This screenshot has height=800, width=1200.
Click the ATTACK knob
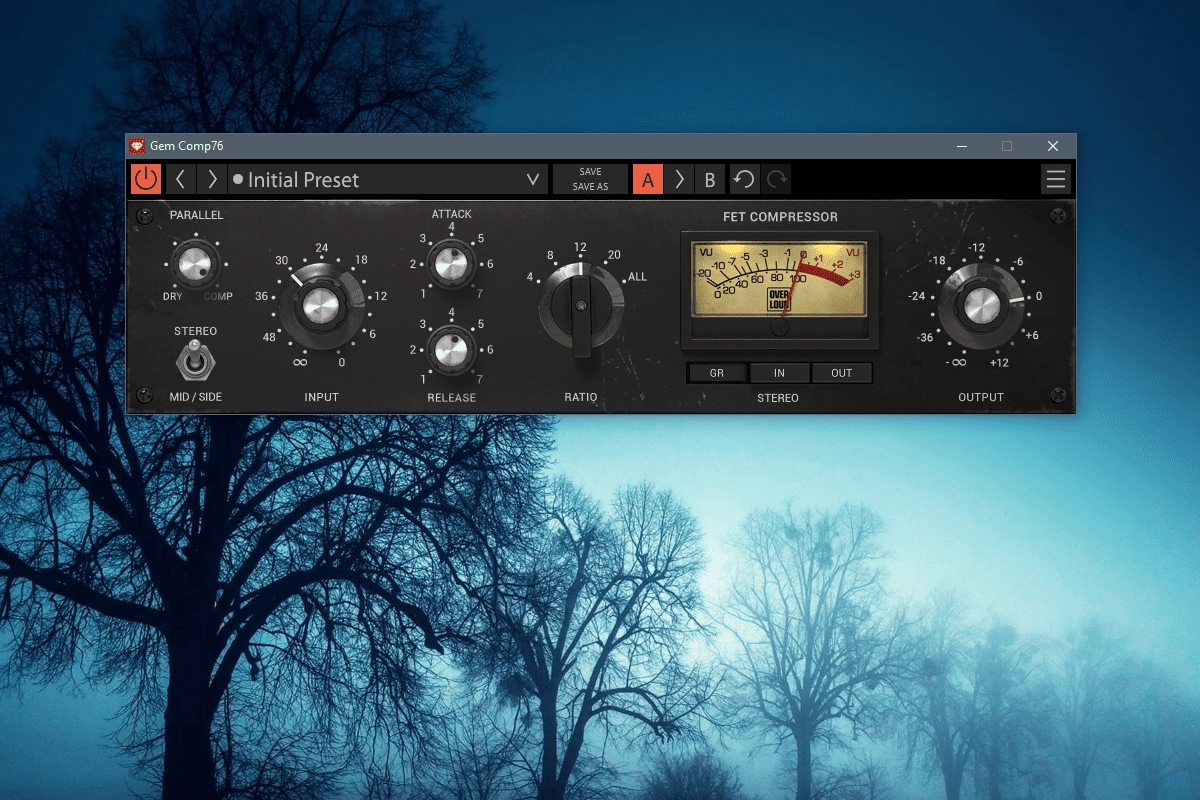tap(450, 266)
